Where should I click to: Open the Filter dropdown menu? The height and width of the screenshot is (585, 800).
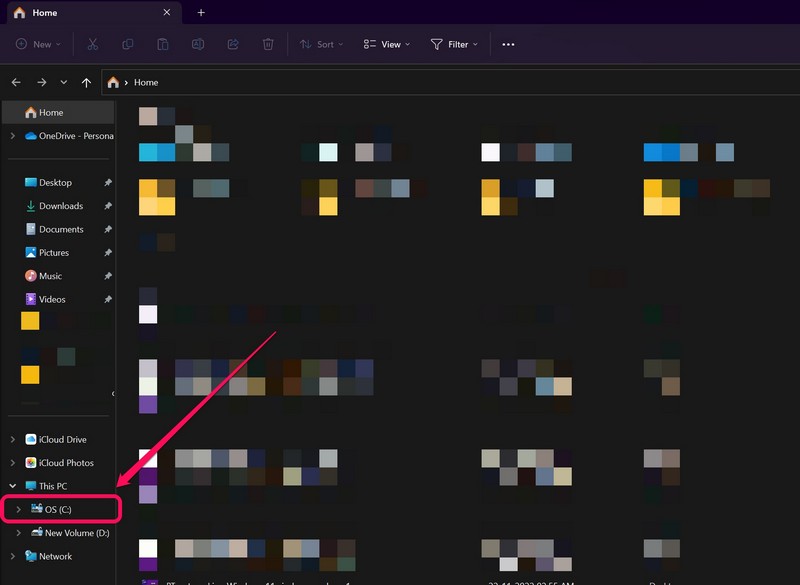pyautogui.click(x=454, y=44)
